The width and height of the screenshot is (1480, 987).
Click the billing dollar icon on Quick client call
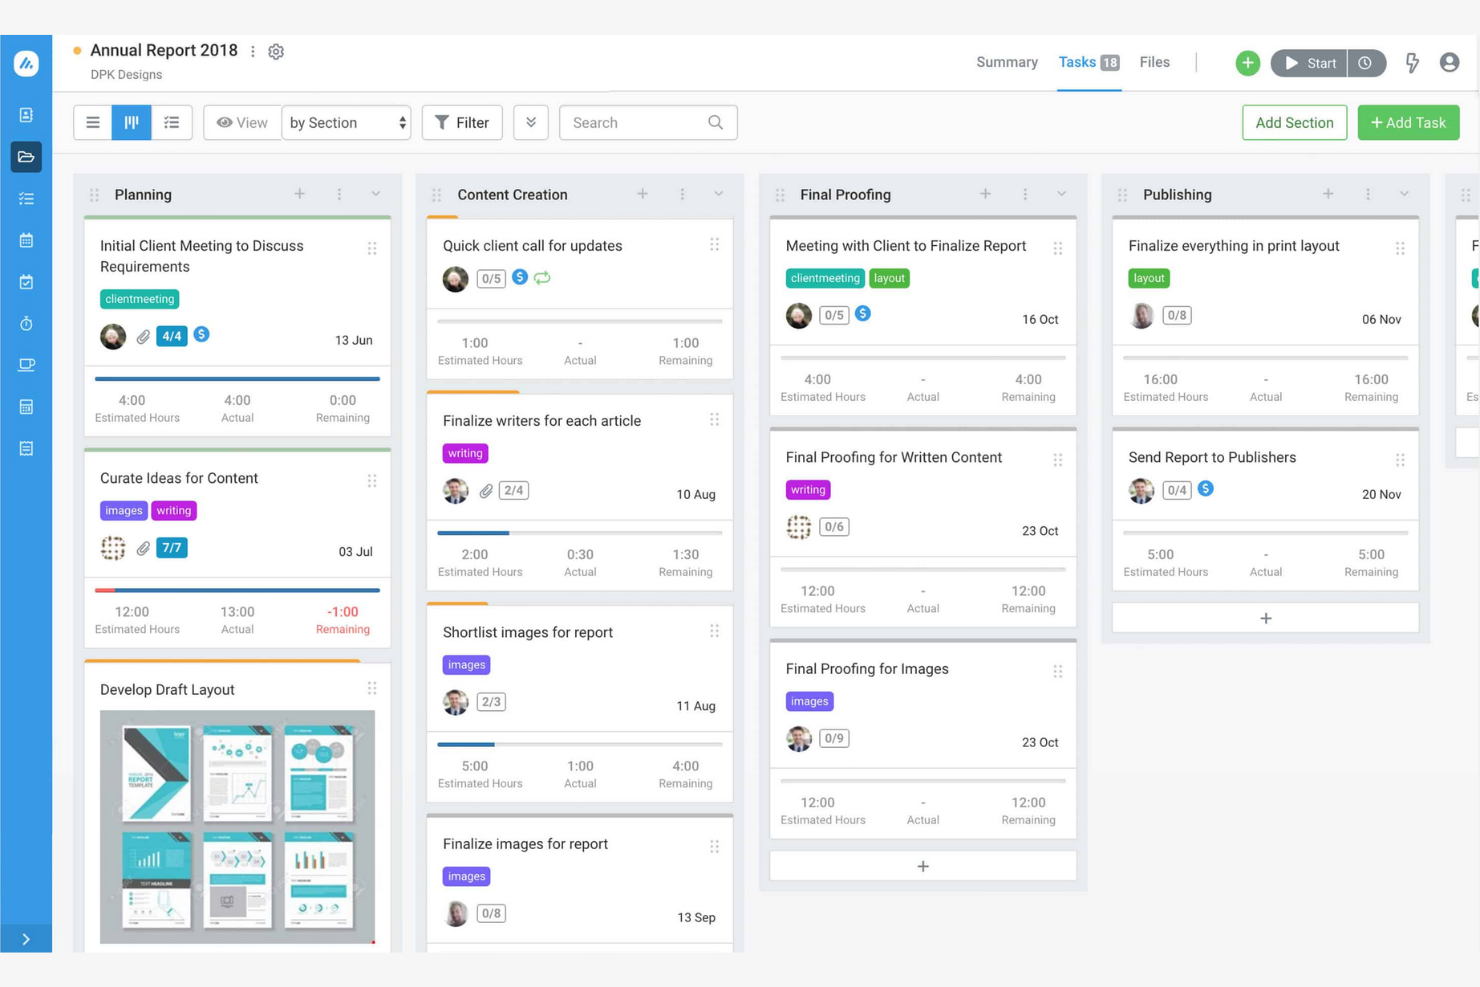519,277
